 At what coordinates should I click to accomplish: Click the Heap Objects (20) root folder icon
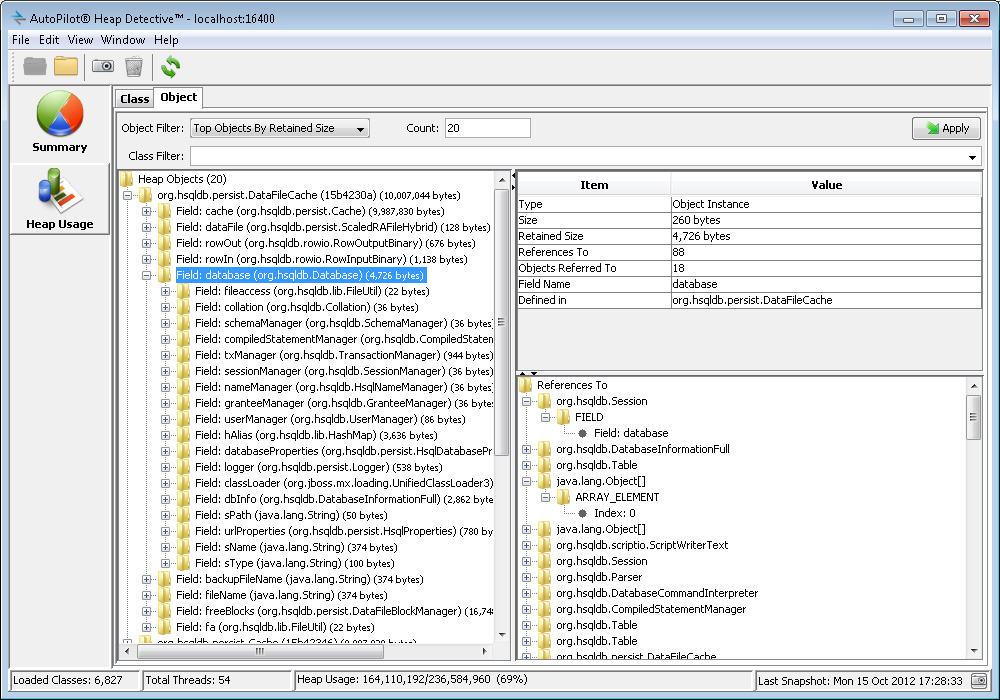pos(126,179)
